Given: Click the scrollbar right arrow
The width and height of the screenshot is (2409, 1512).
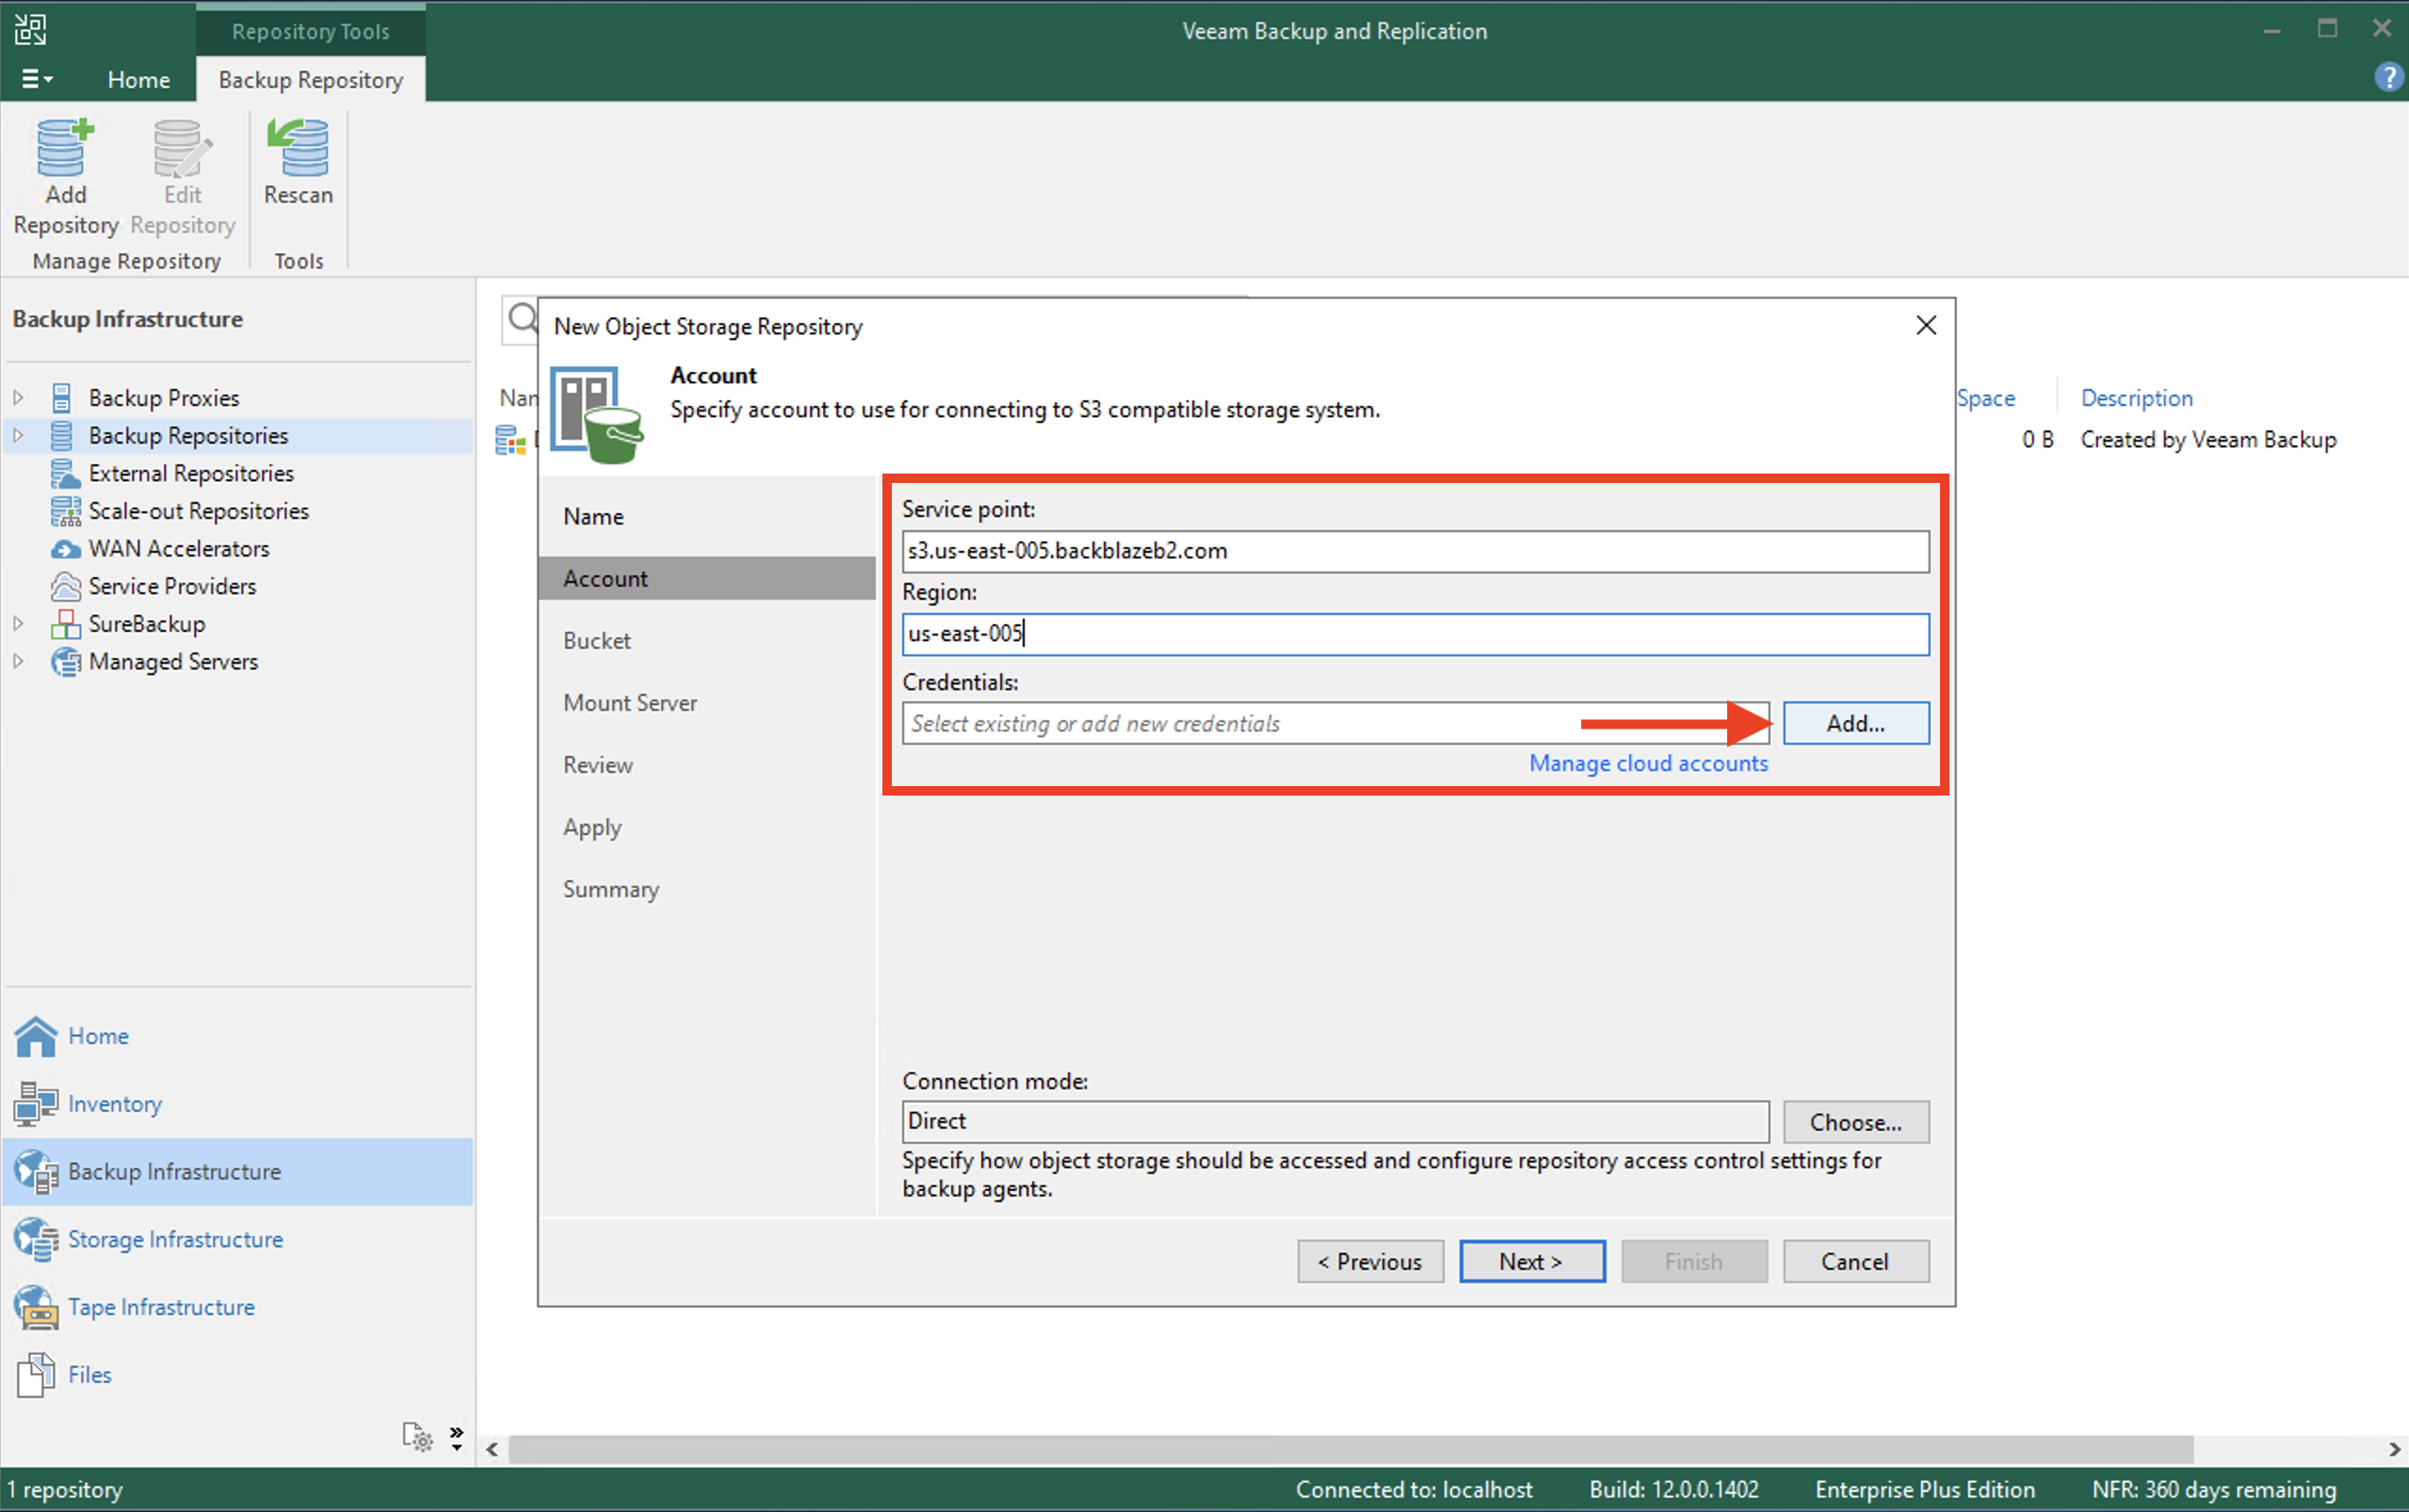Looking at the screenshot, I should pos(2393,1449).
